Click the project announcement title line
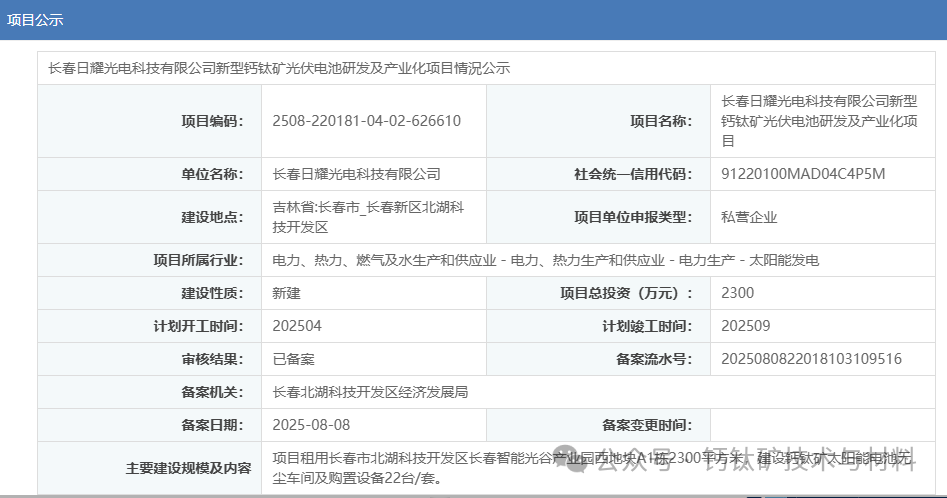 click(x=279, y=69)
